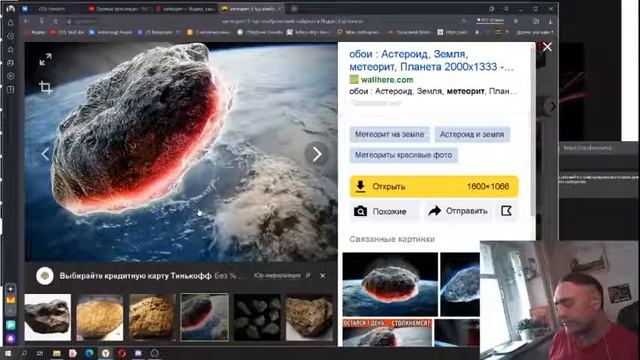The width and height of the screenshot is (640, 360).
Task: Open related picture of asteroid over Earth horizon
Action: pos(390,284)
